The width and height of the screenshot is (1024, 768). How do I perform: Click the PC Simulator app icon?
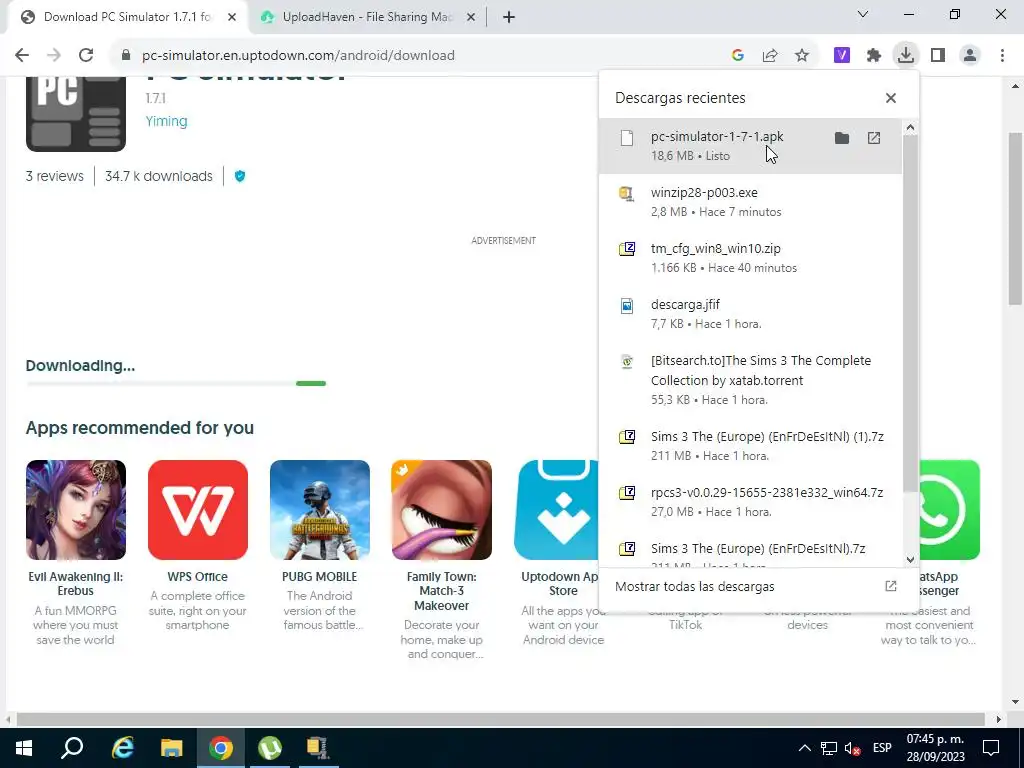click(x=76, y=114)
